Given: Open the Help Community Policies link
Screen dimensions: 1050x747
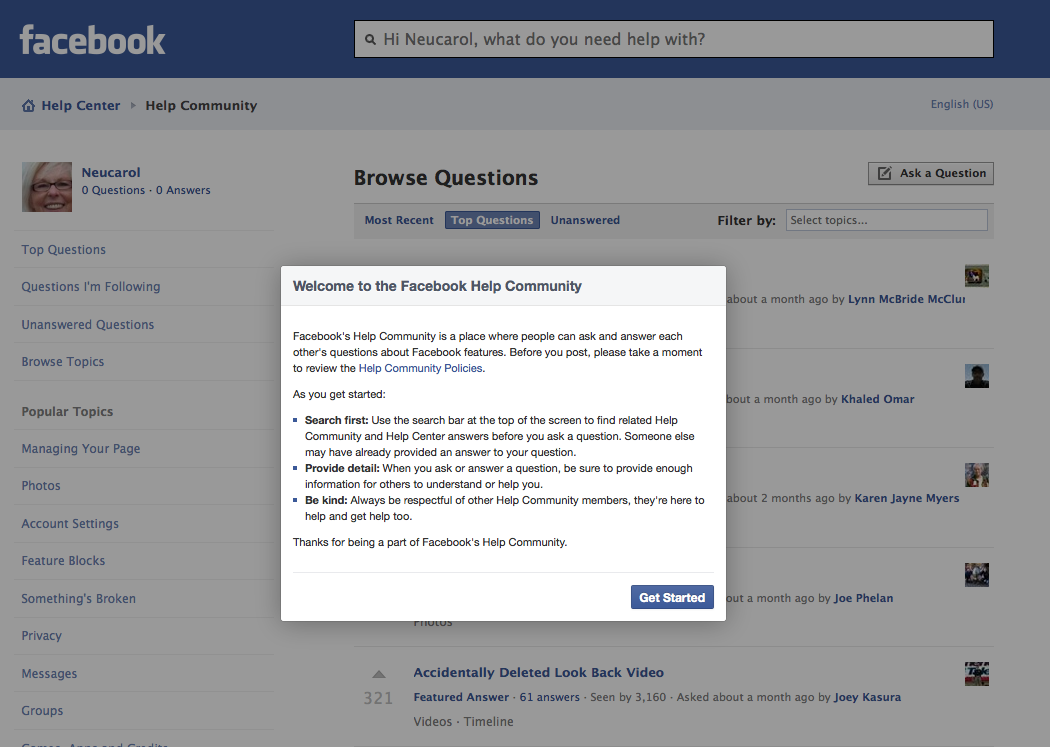Looking at the screenshot, I should pos(420,368).
